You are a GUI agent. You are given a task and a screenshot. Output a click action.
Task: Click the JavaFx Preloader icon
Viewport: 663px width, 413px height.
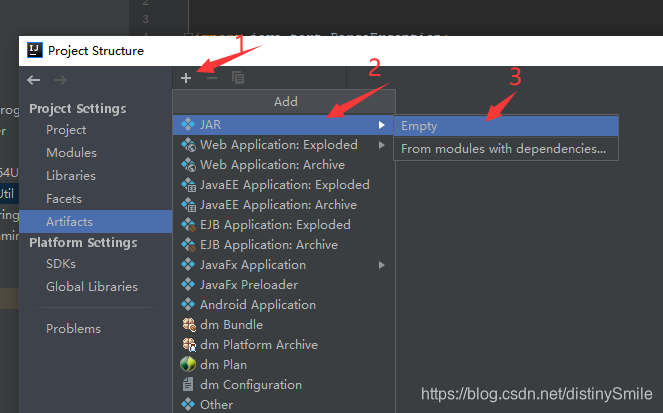[188, 284]
